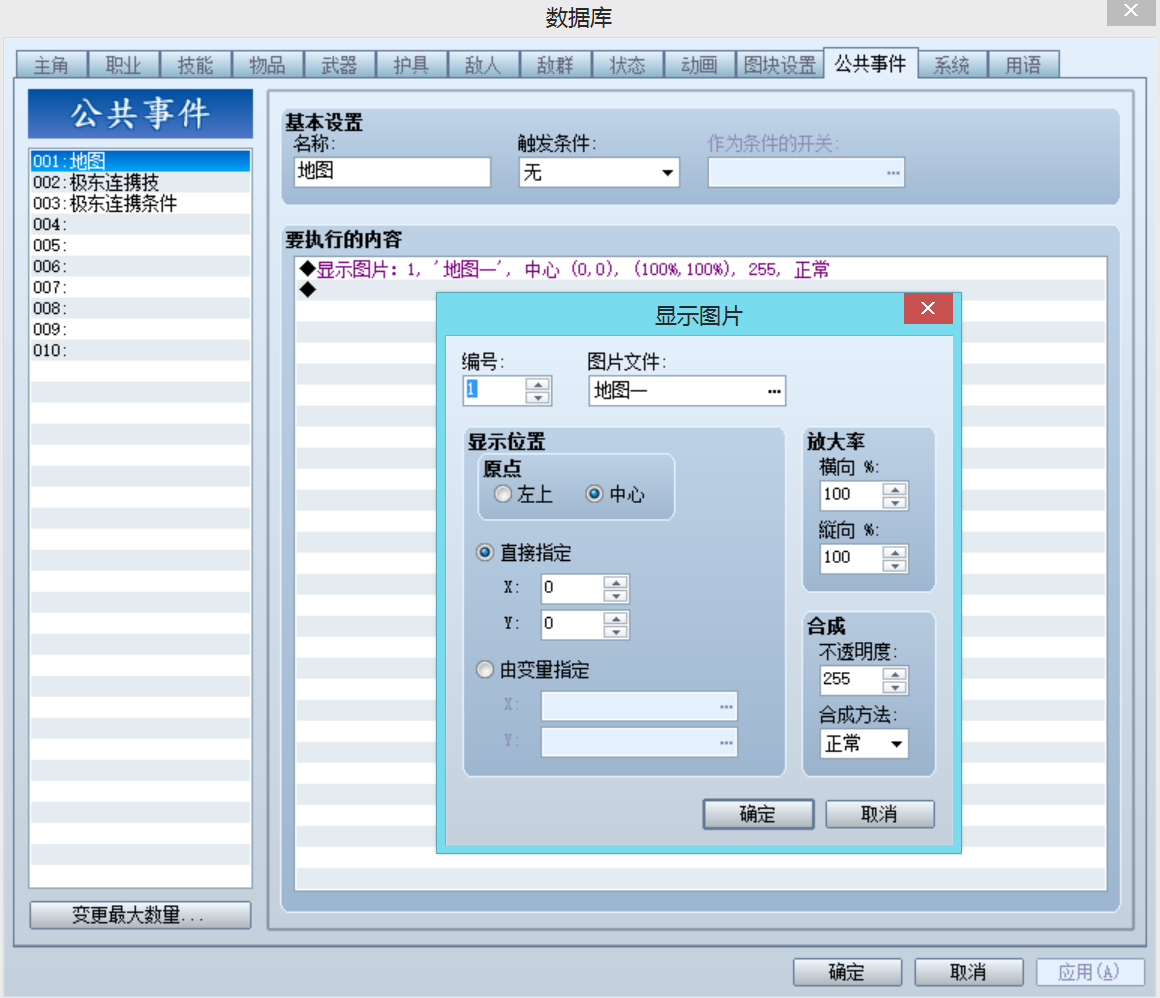Open the 动画 tab
The image size is (1160, 998).
coord(699,65)
